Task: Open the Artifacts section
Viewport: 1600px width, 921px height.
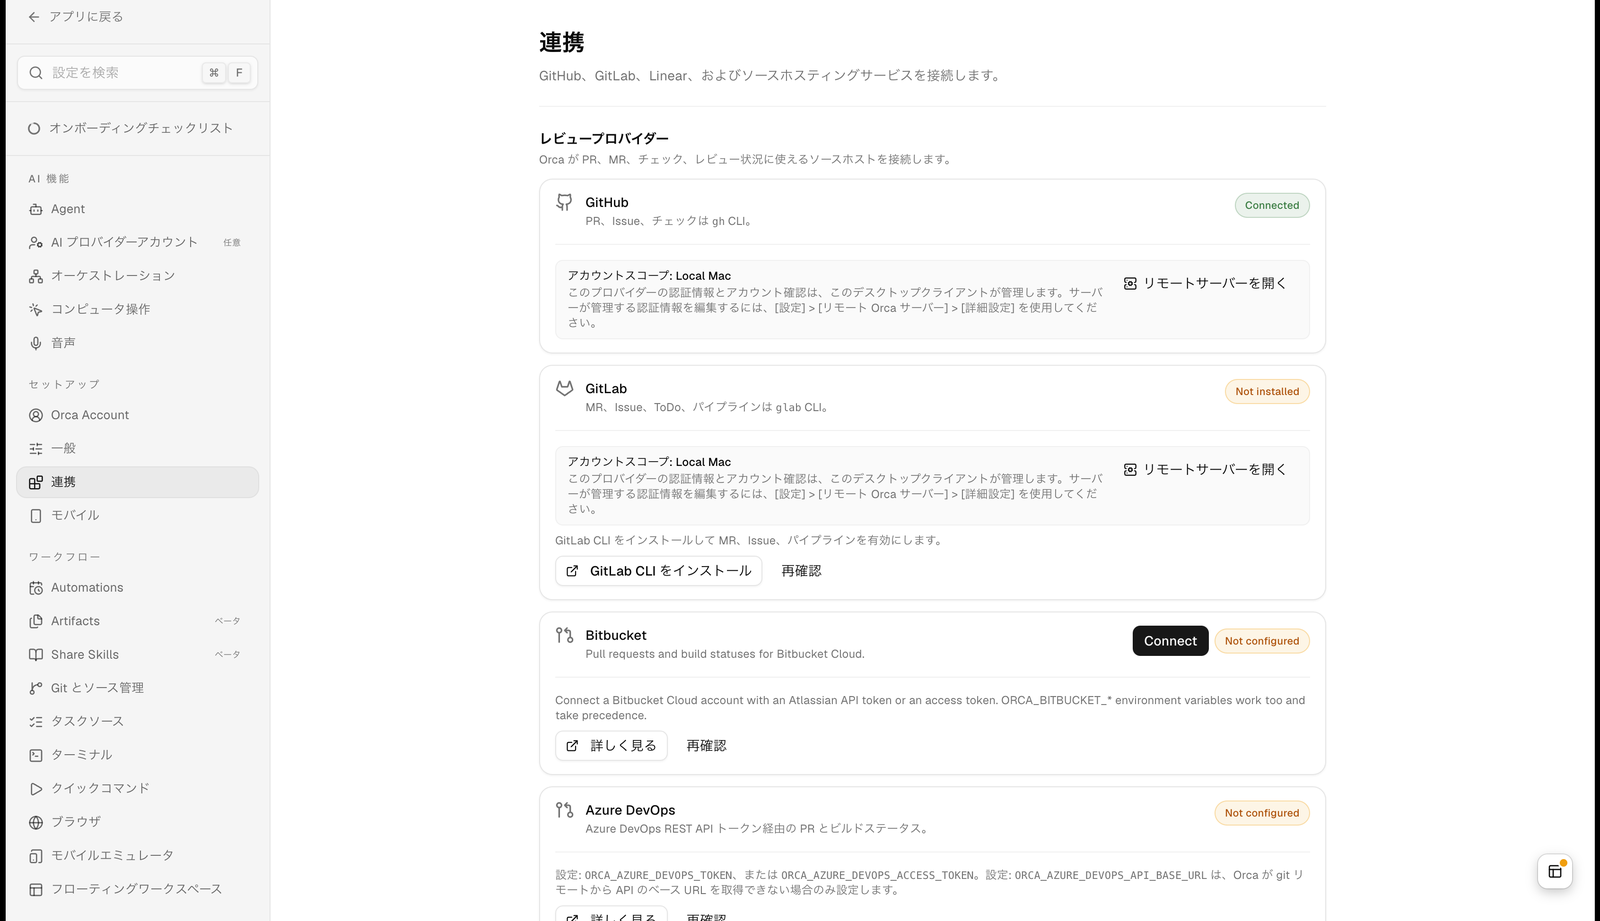Action: point(137,621)
